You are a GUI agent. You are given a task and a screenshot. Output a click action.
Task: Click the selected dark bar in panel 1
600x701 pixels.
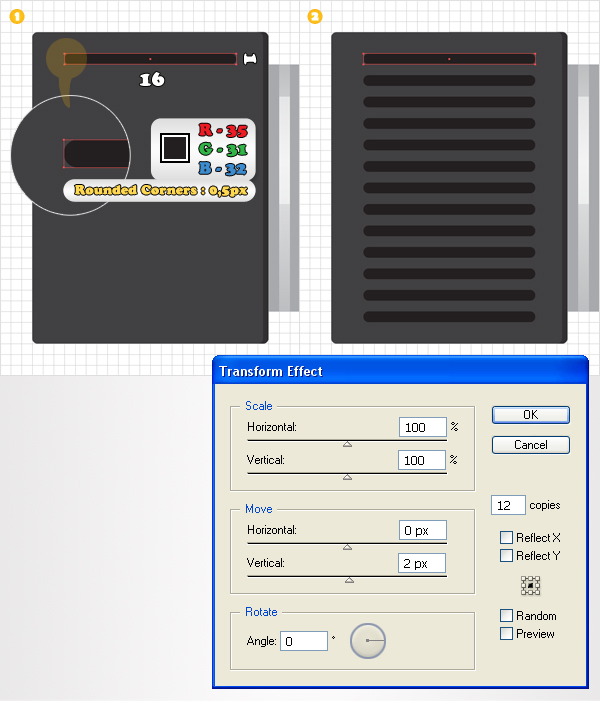point(150,59)
